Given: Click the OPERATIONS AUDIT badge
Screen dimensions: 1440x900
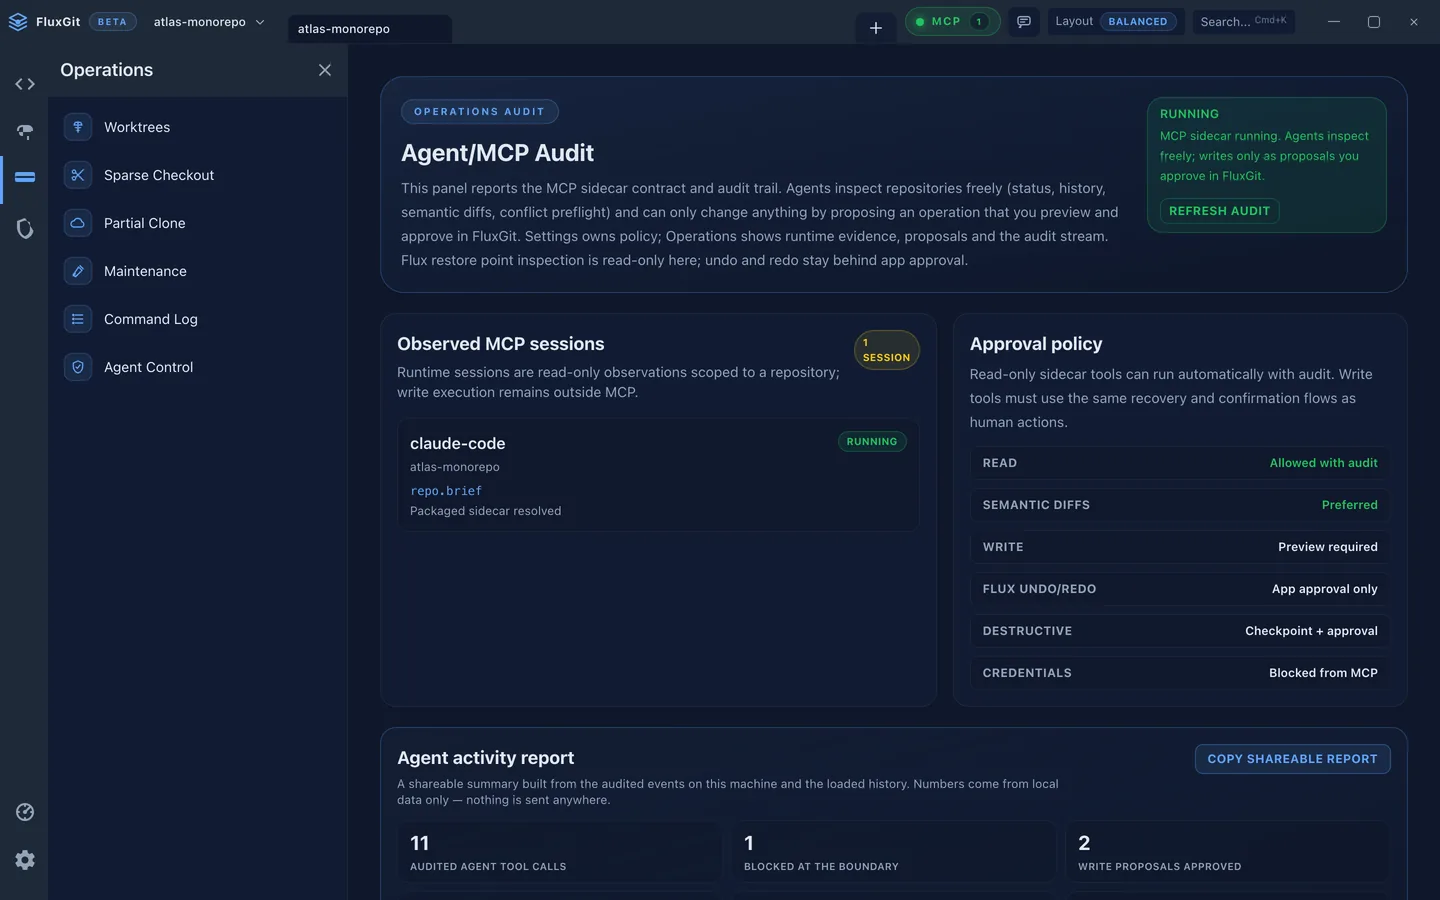Looking at the screenshot, I should [479, 112].
